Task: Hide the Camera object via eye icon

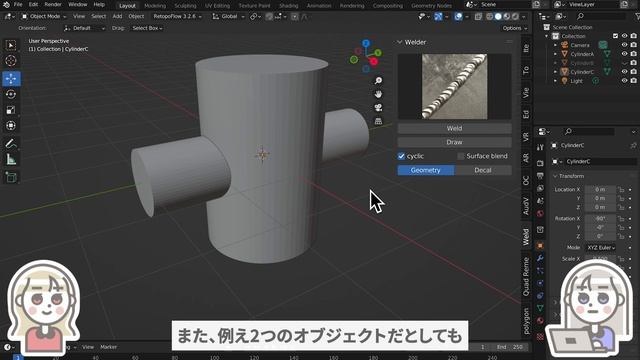Action: pos(624,45)
